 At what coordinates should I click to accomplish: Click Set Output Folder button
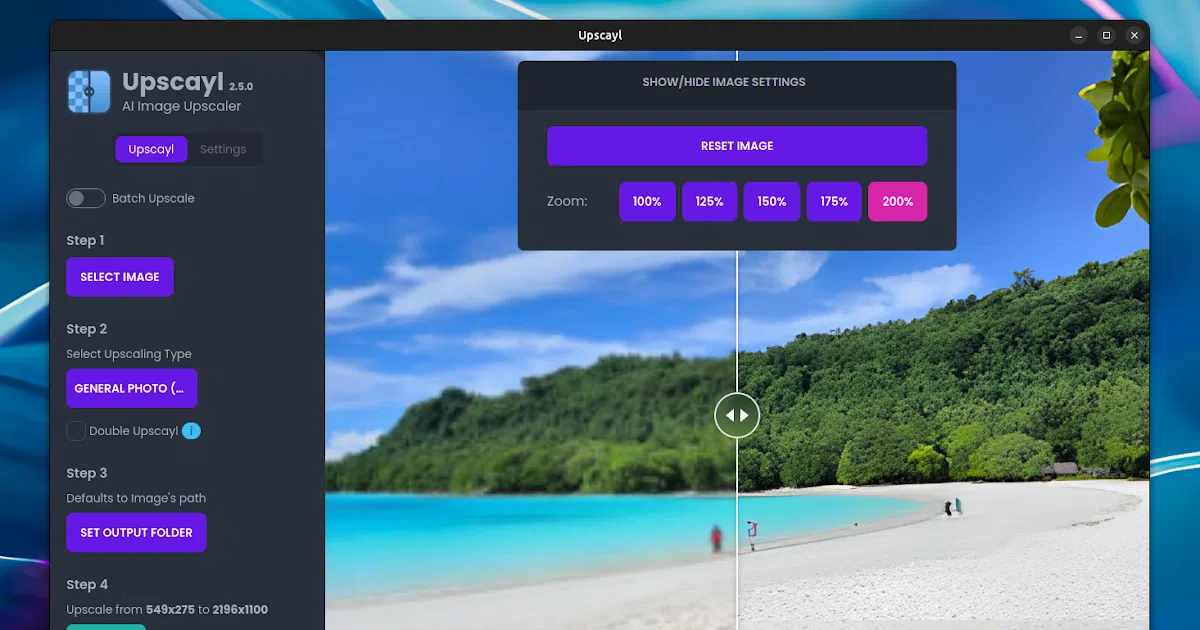coord(136,533)
